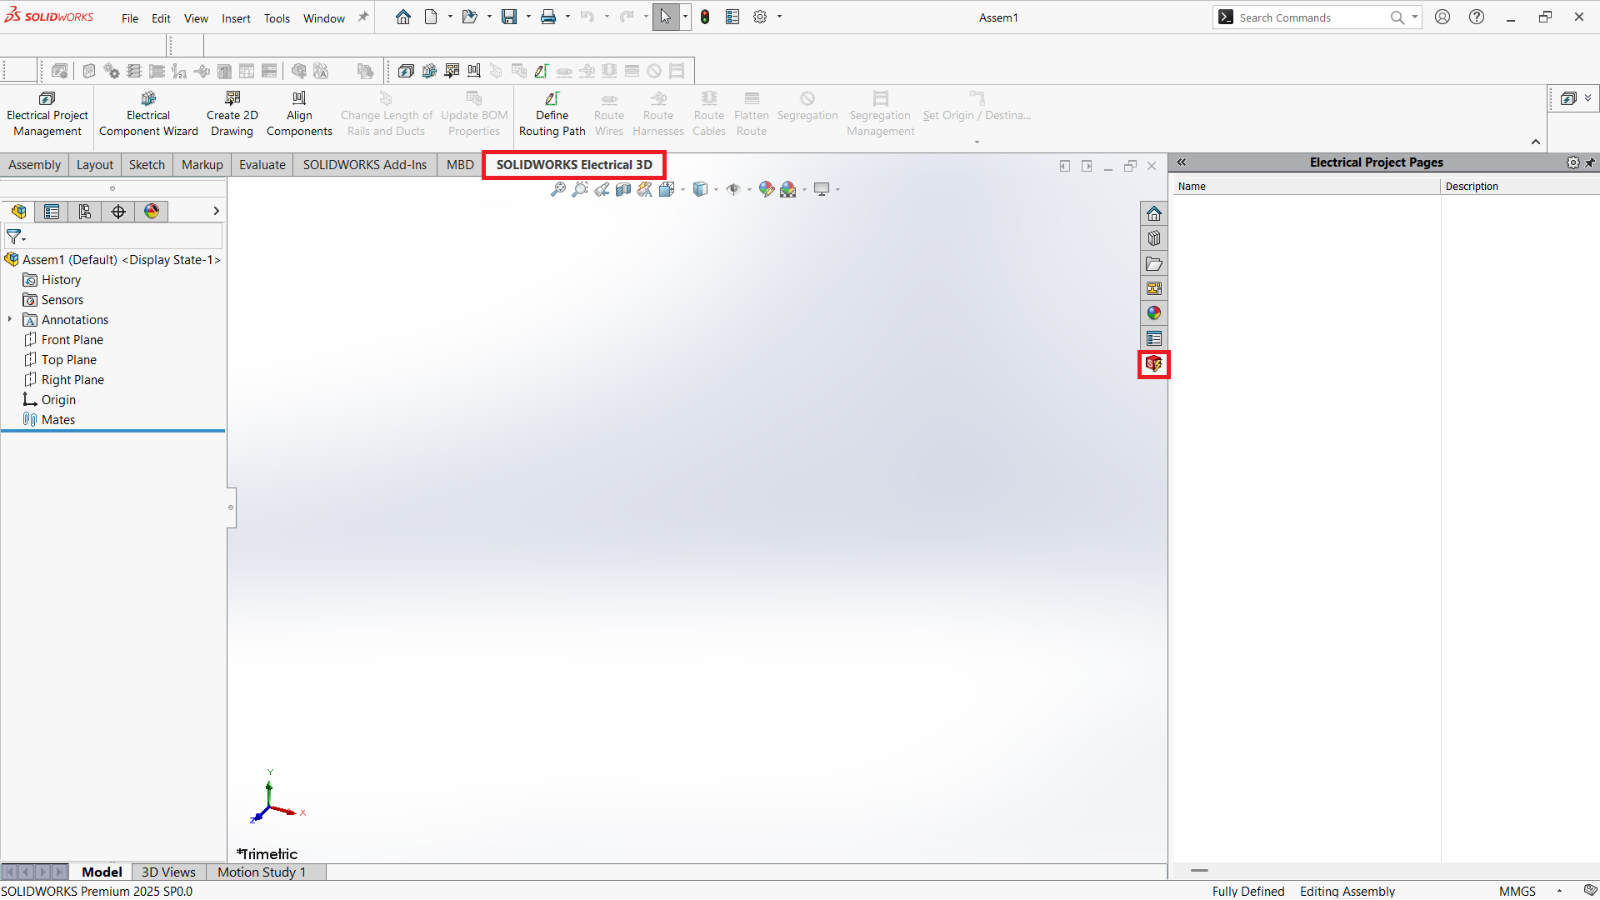Click the Home icon in title toolbar
This screenshot has height=900, width=1600.
point(403,17)
